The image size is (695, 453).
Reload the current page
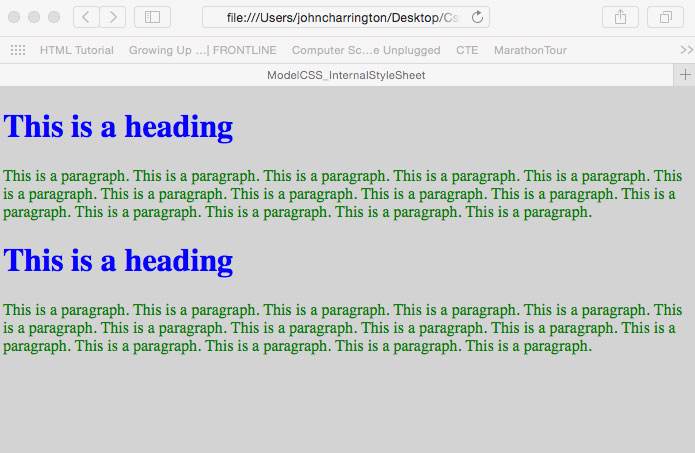click(x=477, y=17)
